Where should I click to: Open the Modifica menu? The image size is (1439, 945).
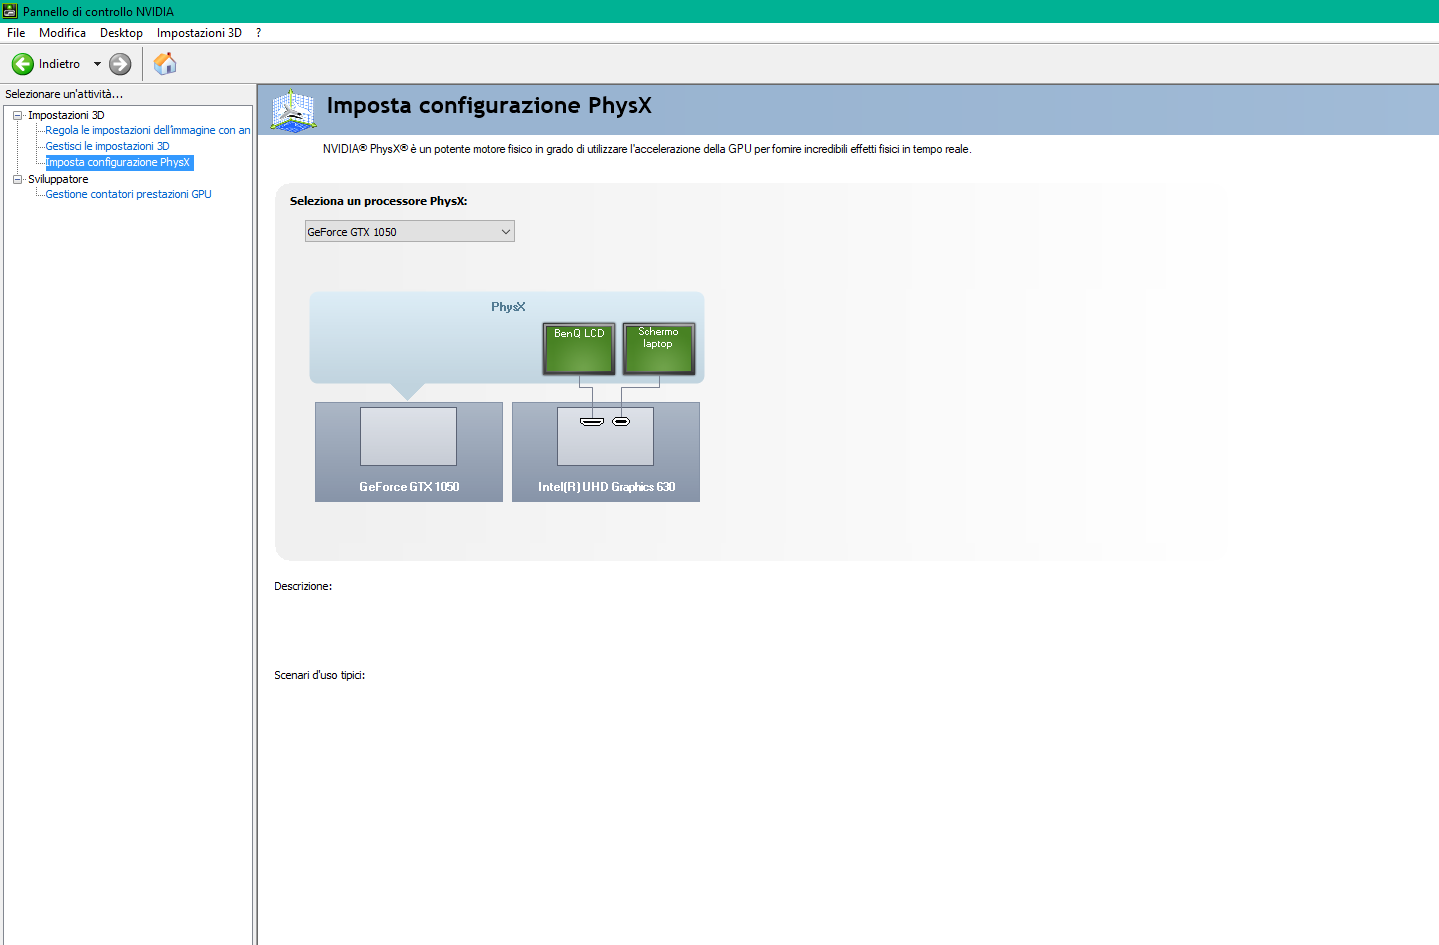(62, 33)
